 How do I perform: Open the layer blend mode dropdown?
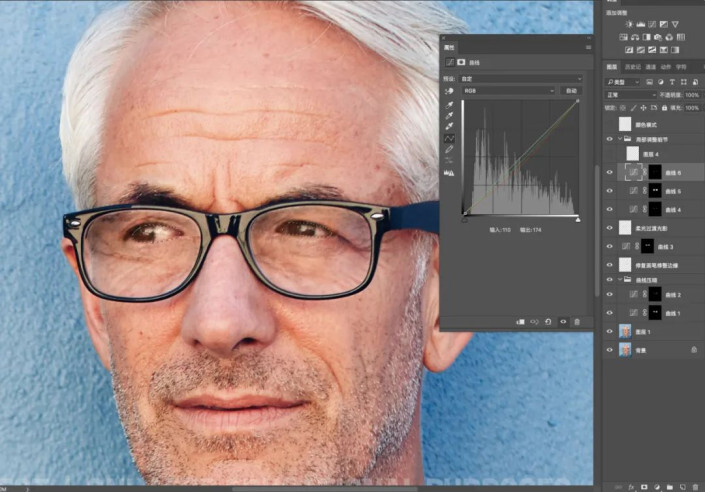point(632,95)
